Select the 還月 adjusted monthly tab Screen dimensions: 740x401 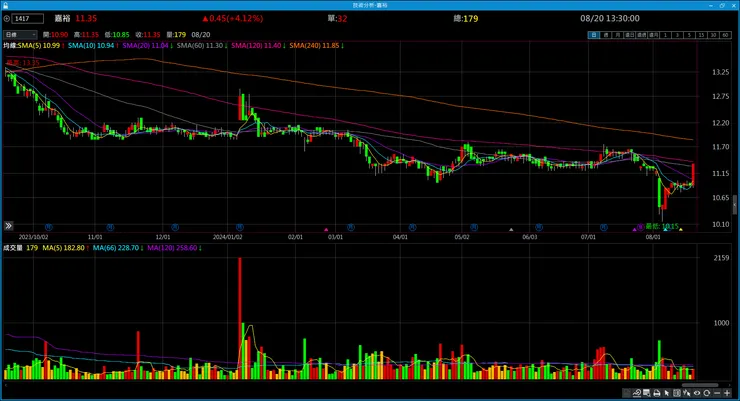pos(654,35)
